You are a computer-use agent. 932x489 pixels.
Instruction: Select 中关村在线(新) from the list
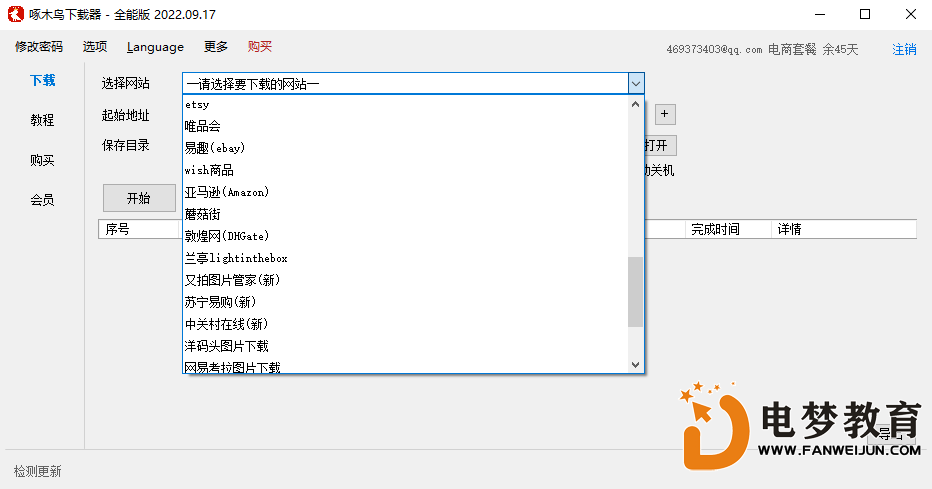click(405, 324)
